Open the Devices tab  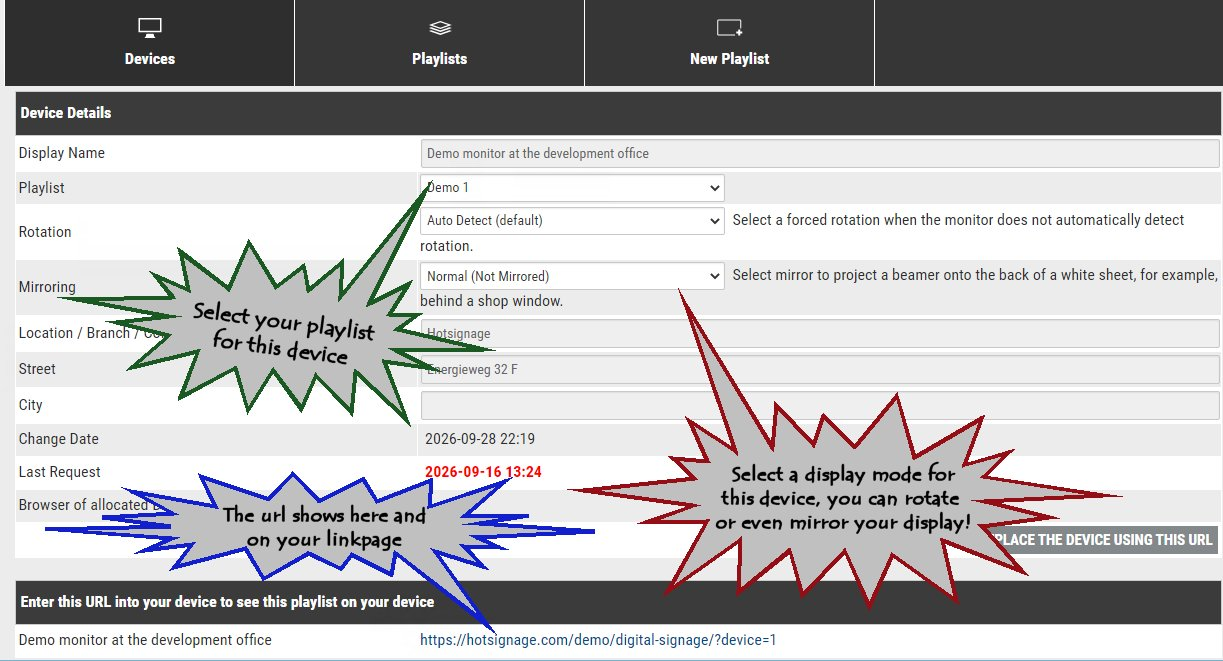click(150, 43)
